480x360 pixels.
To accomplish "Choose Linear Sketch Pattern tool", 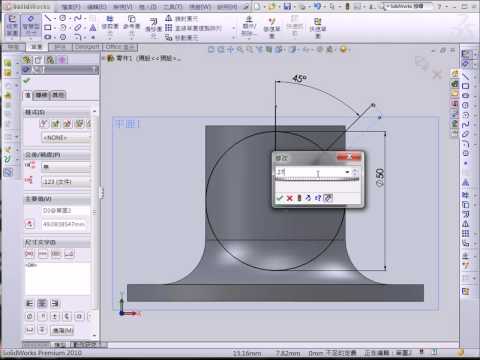I will (193, 28).
